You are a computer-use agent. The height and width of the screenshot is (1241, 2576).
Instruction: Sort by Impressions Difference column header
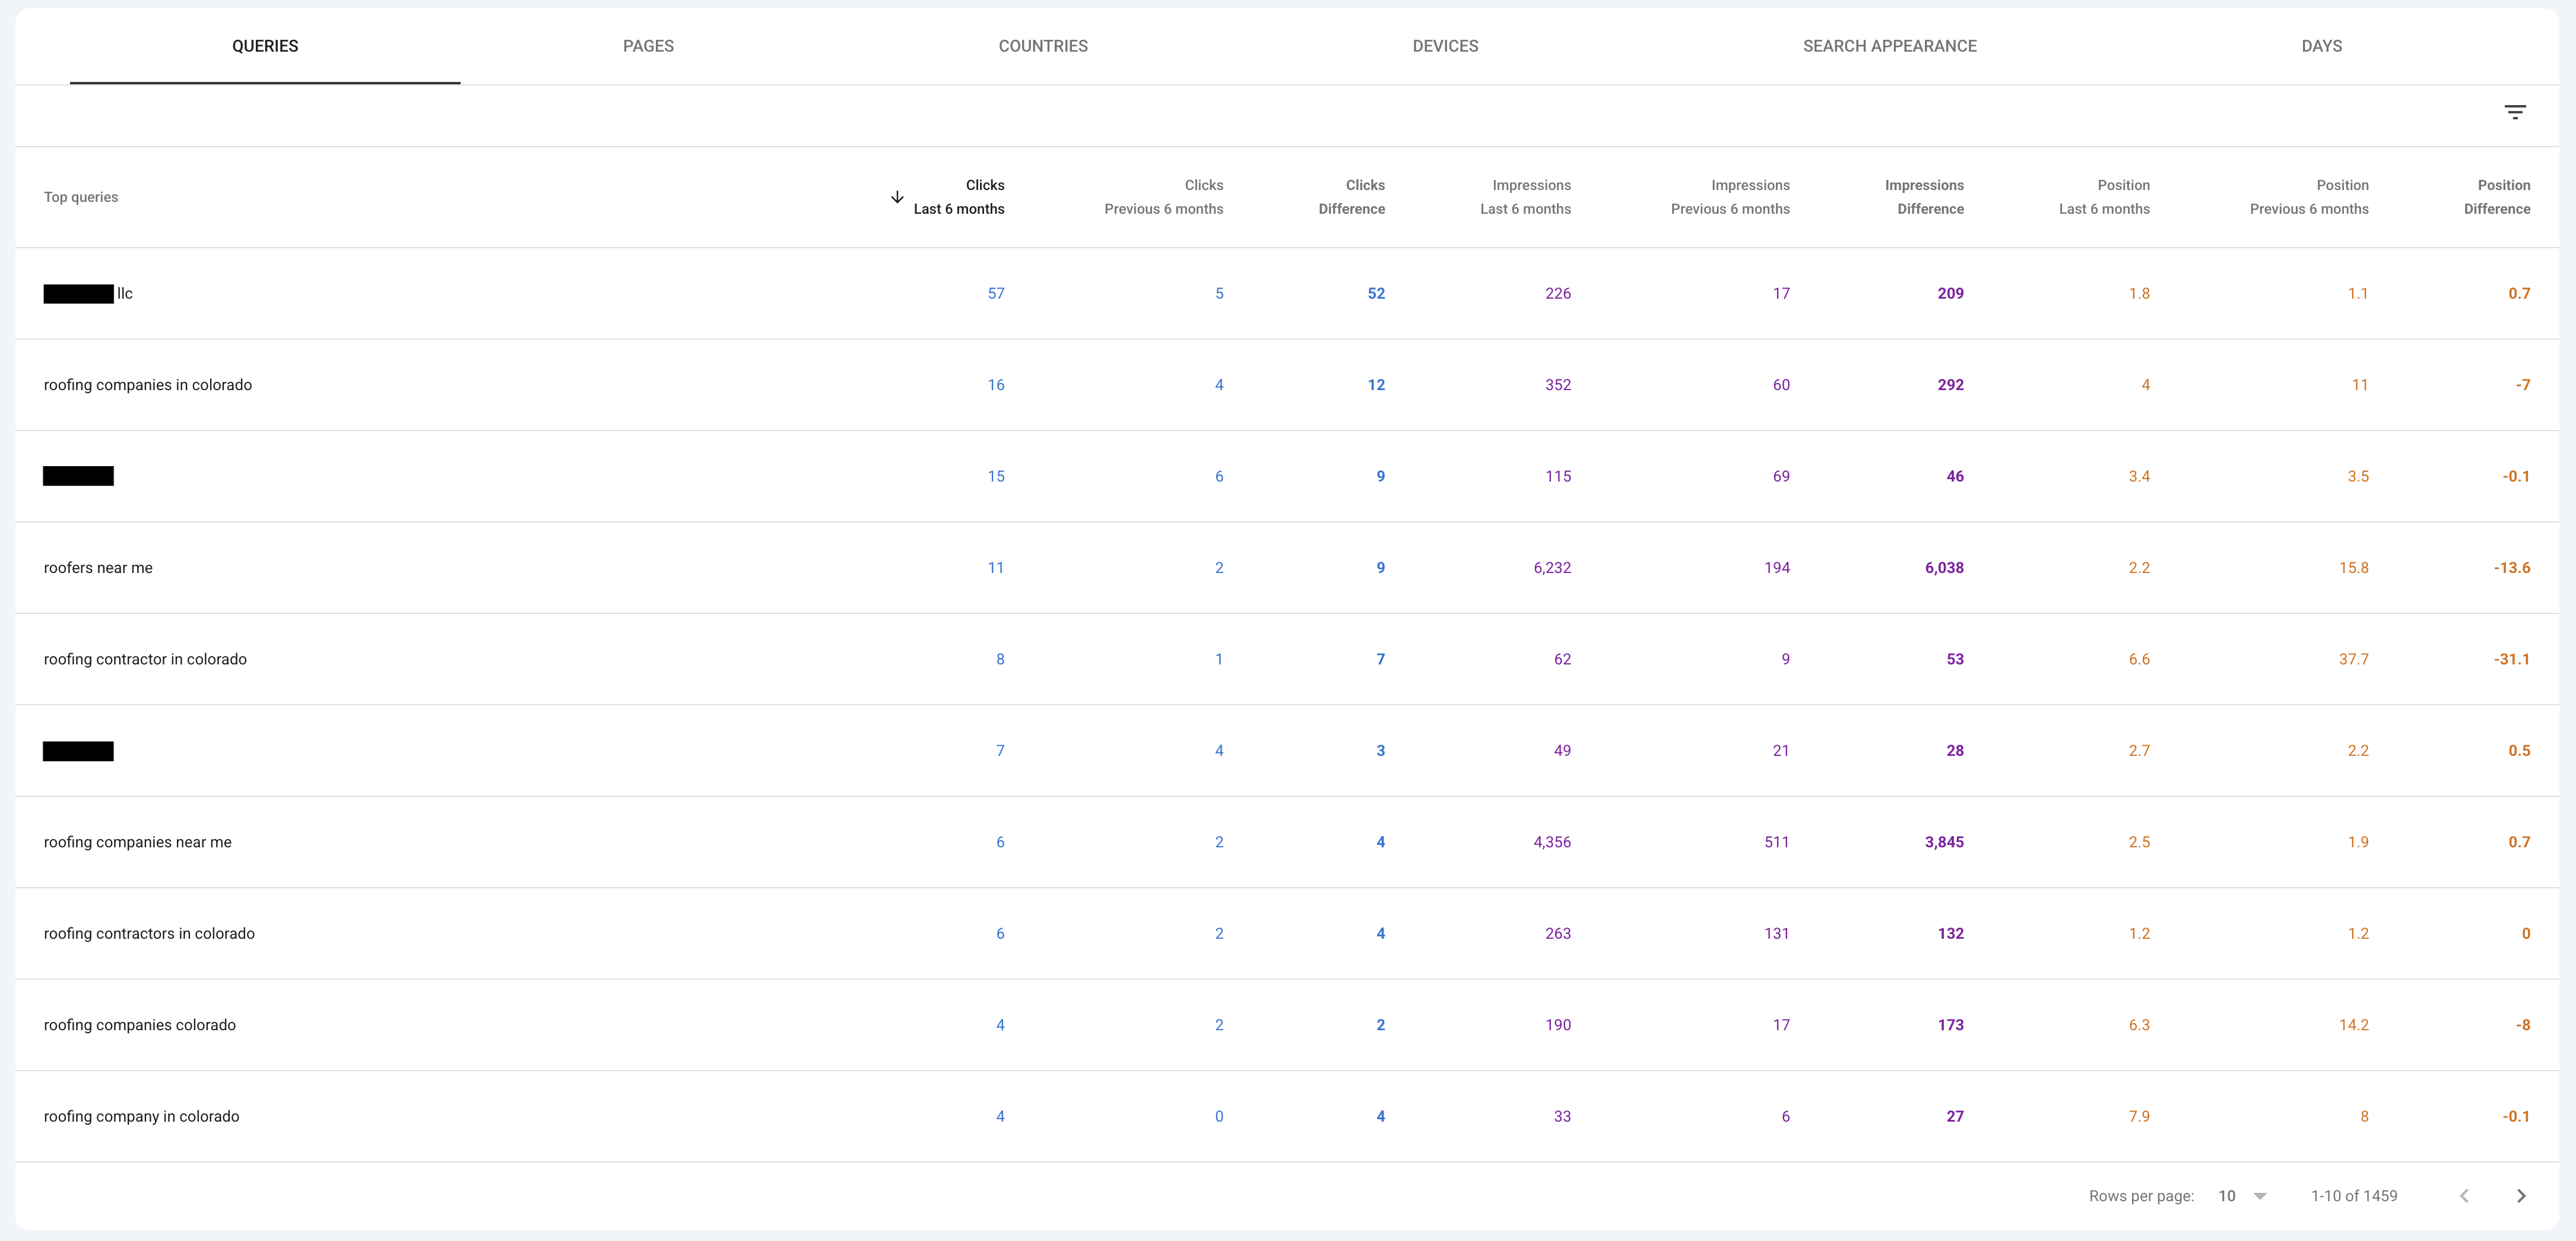(x=1924, y=197)
